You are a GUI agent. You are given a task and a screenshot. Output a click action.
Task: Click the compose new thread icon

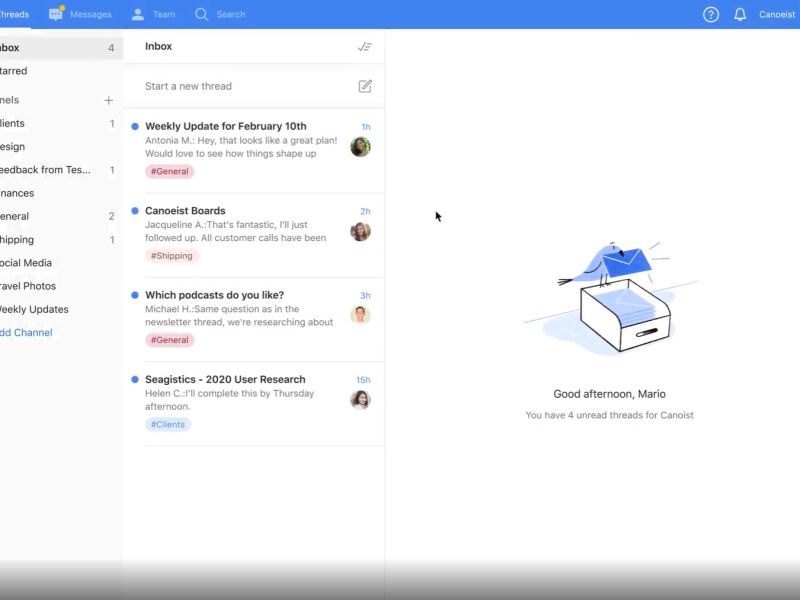click(x=365, y=86)
